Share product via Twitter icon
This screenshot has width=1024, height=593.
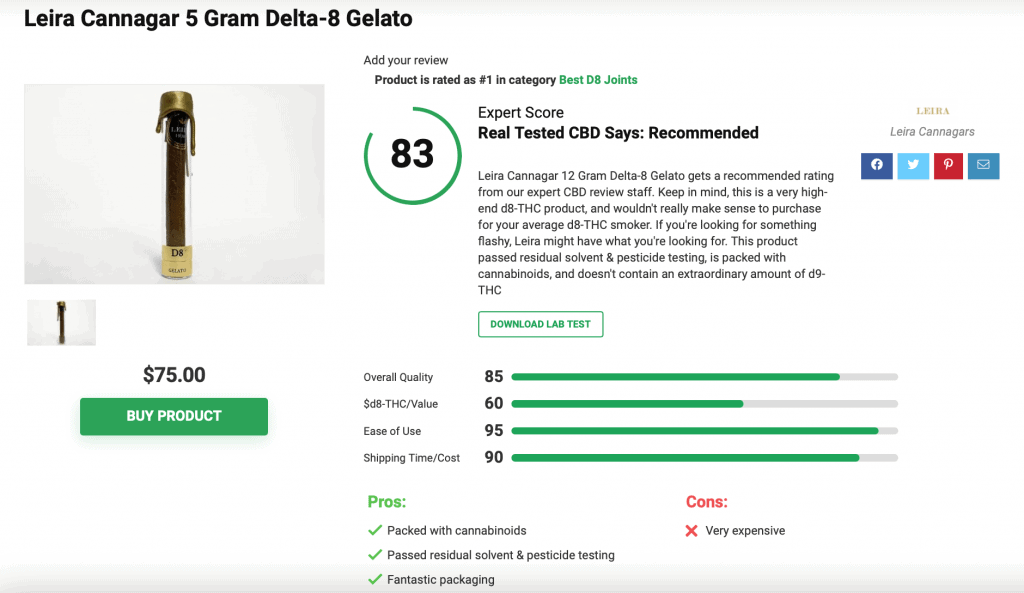pos(913,165)
